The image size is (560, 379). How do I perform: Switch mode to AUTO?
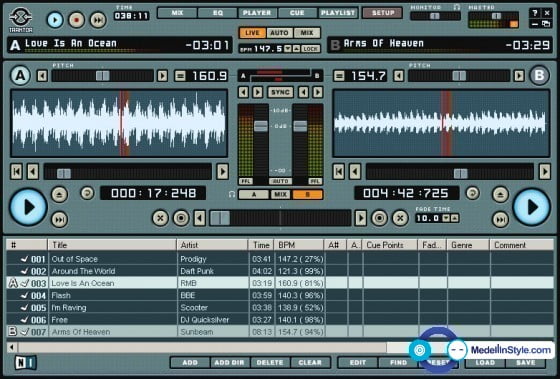[x=279, y=33]
